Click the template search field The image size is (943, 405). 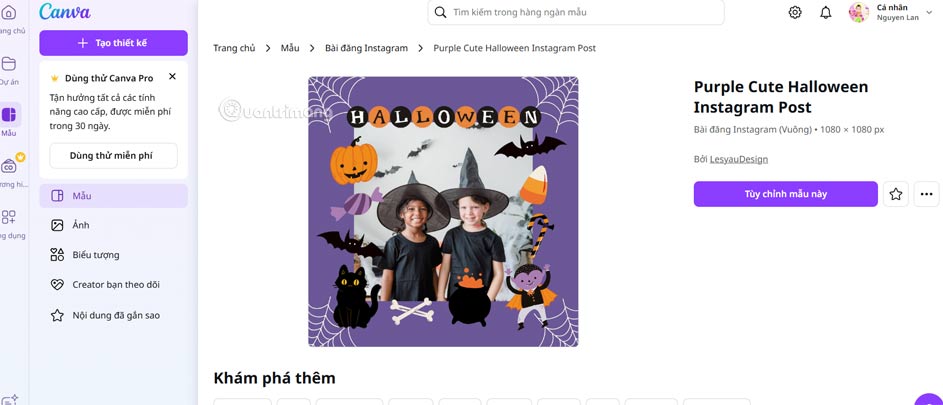coord(576,12)
